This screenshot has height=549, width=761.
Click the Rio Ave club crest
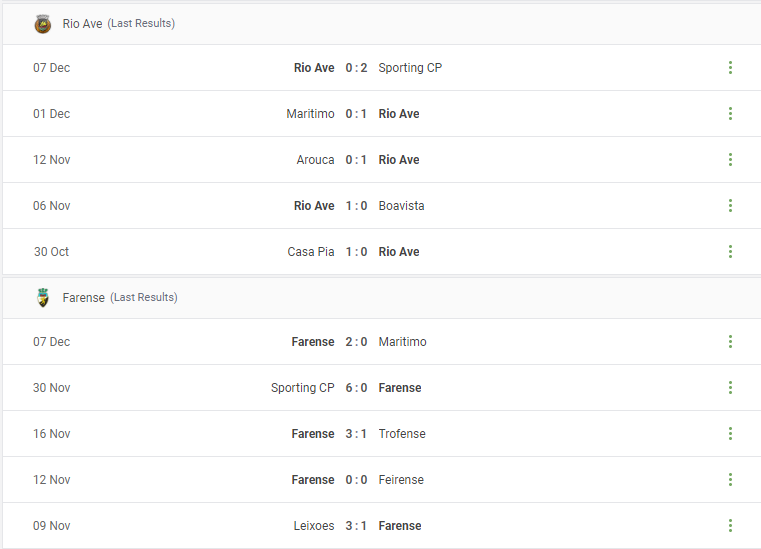click(43, 24)
